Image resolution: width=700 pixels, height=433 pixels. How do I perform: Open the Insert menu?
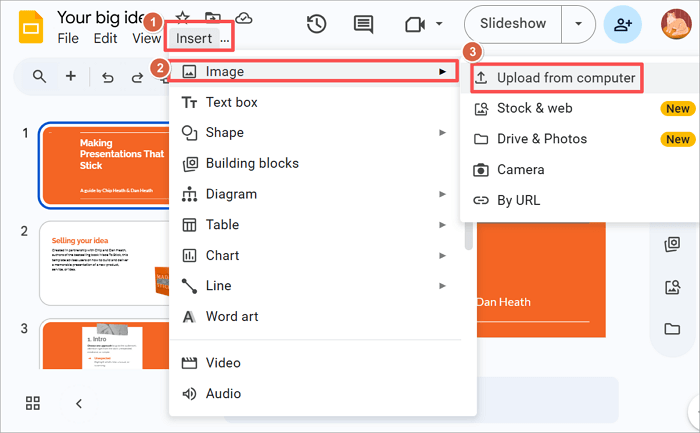(x=194, y=38)
